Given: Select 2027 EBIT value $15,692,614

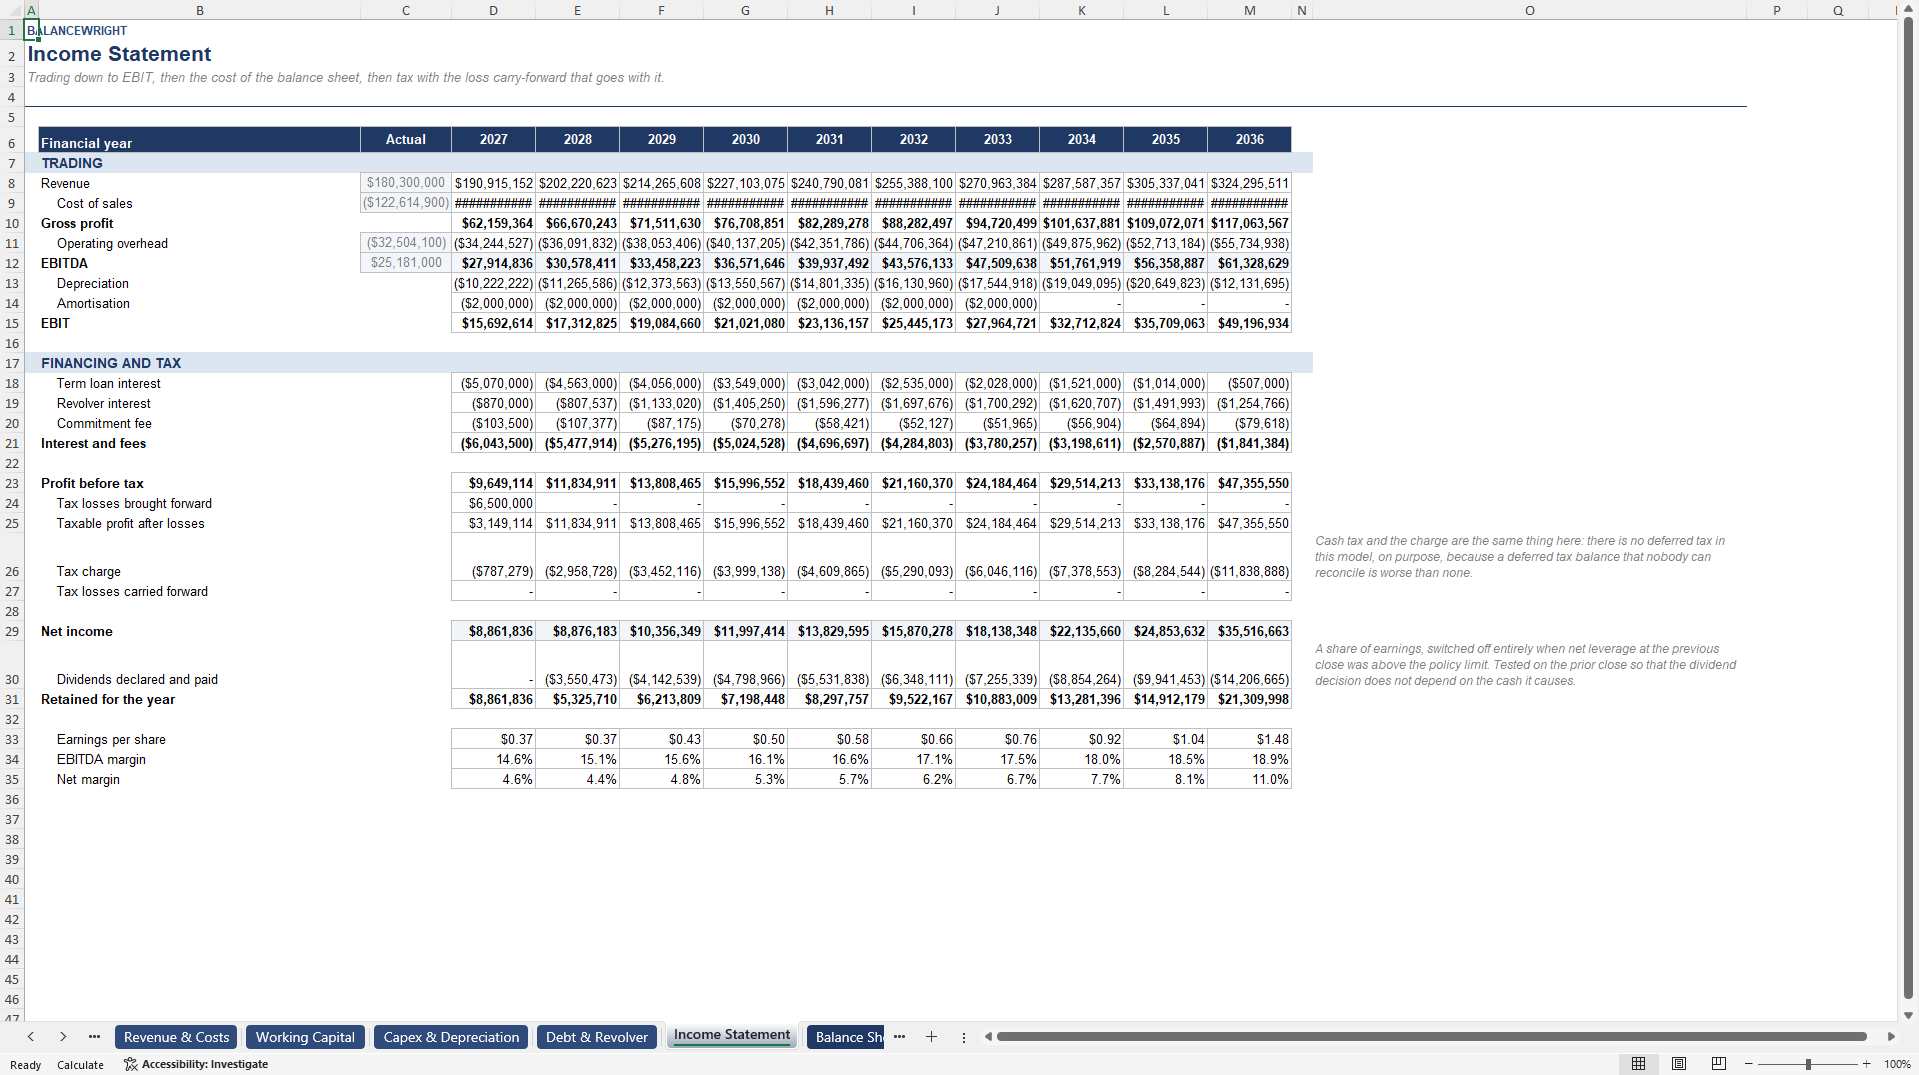Looking at the screenshot, I should pos(493,323).
